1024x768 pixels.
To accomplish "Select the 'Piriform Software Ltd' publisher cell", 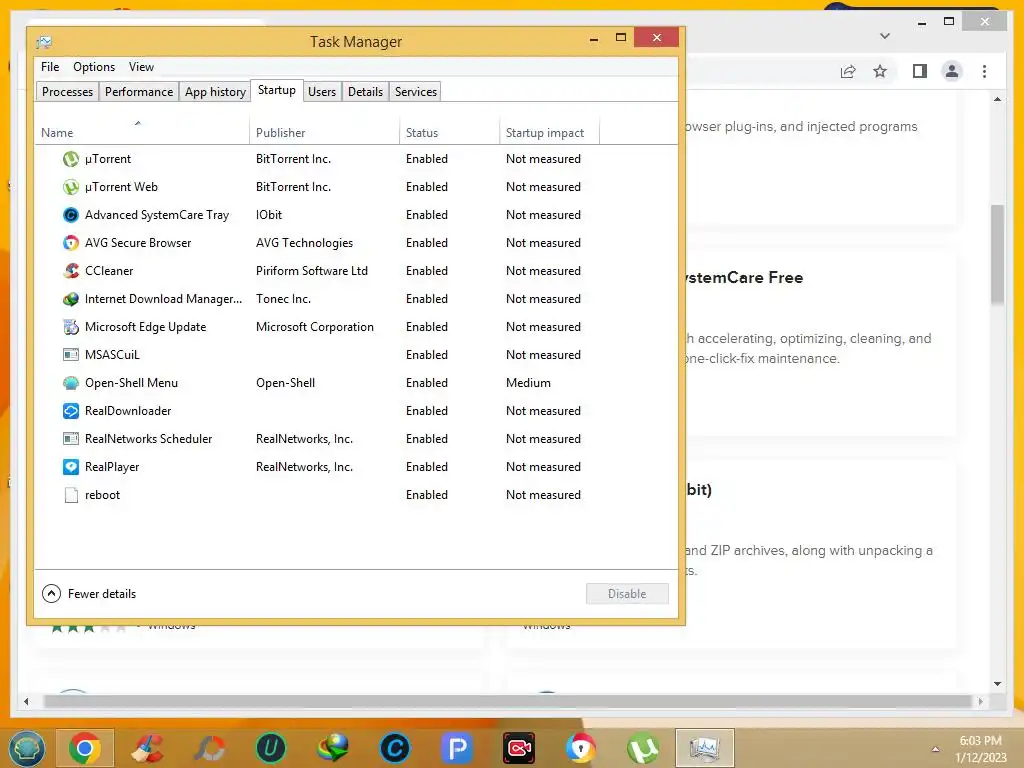I will pos(312,271).
